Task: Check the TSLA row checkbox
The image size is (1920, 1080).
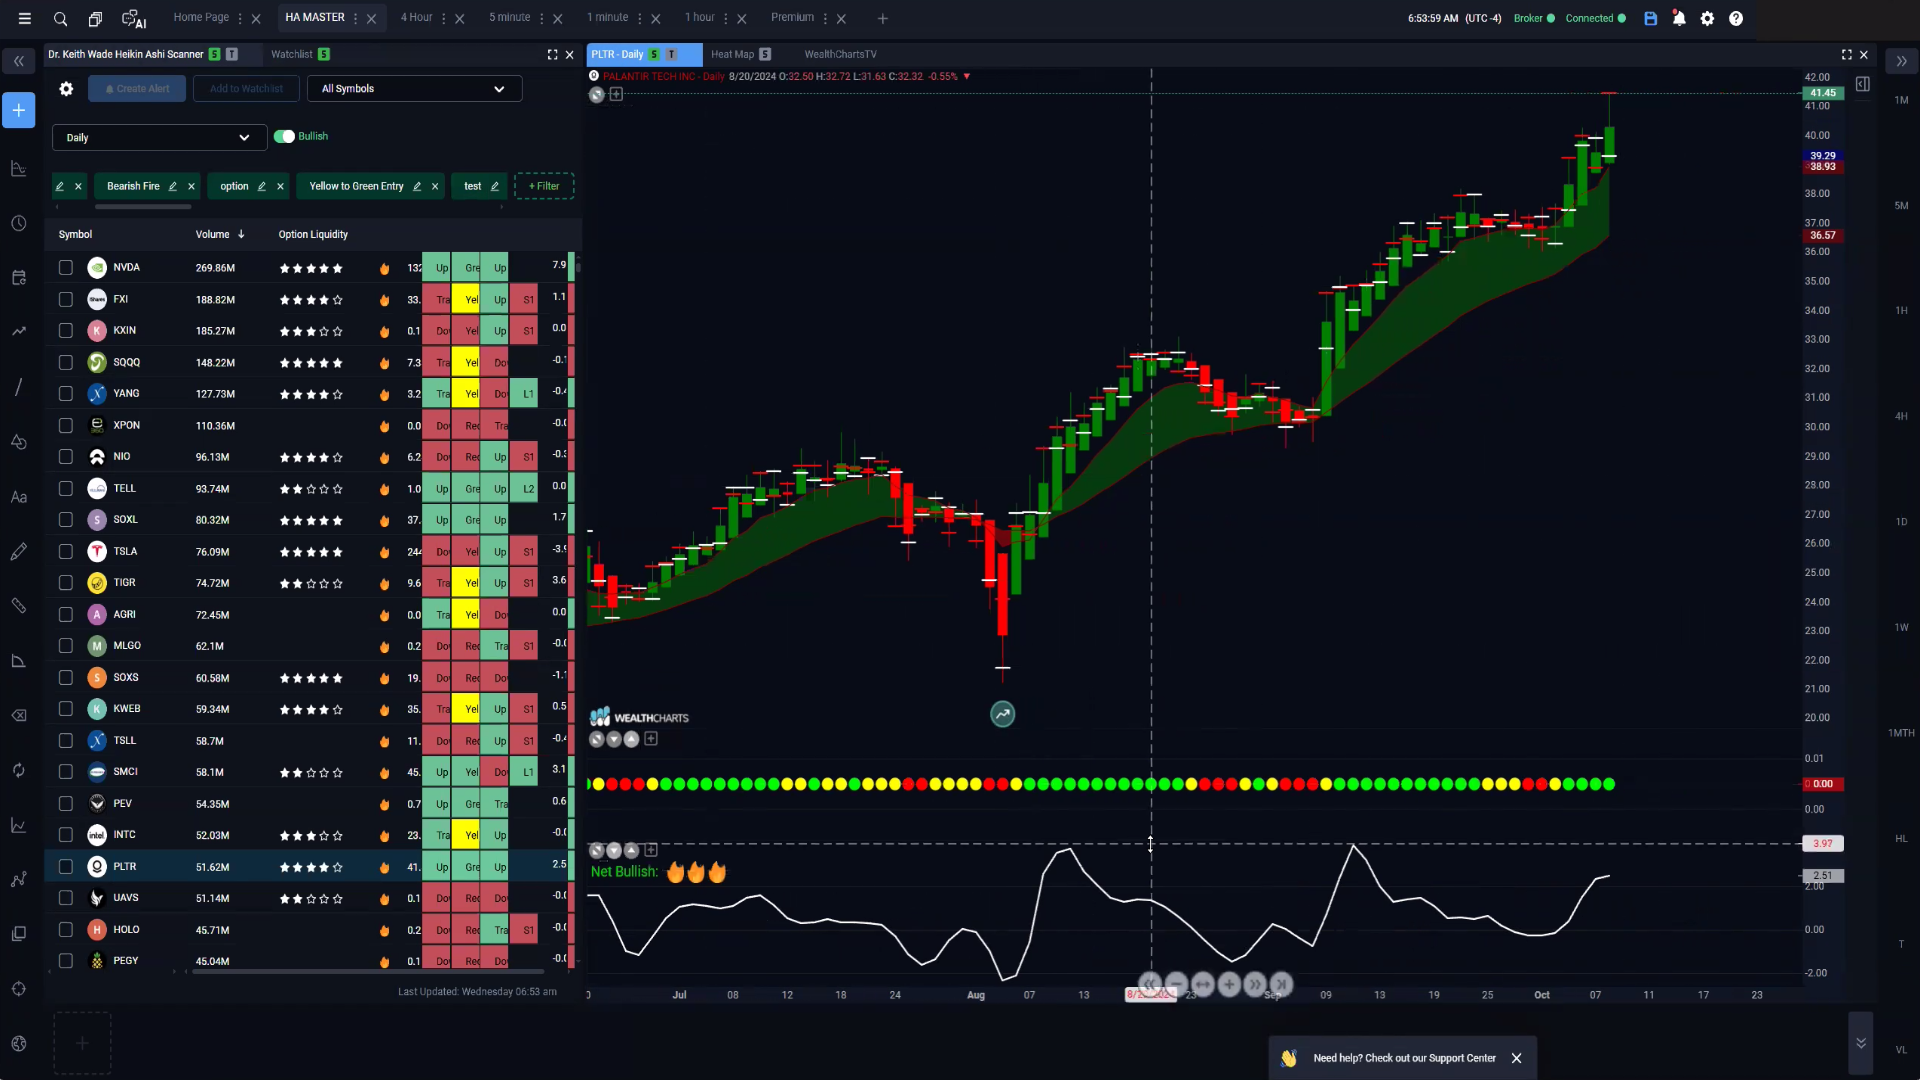Action: click(x=66, y=552)
